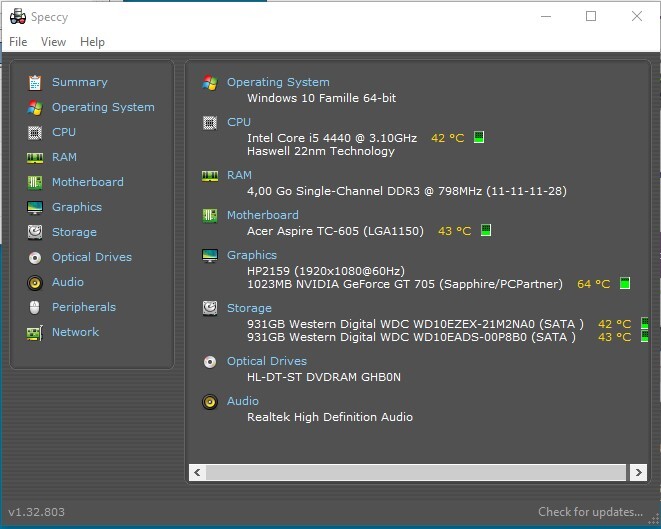Click the horizontal scrollbar left arrow

point(197,472)
